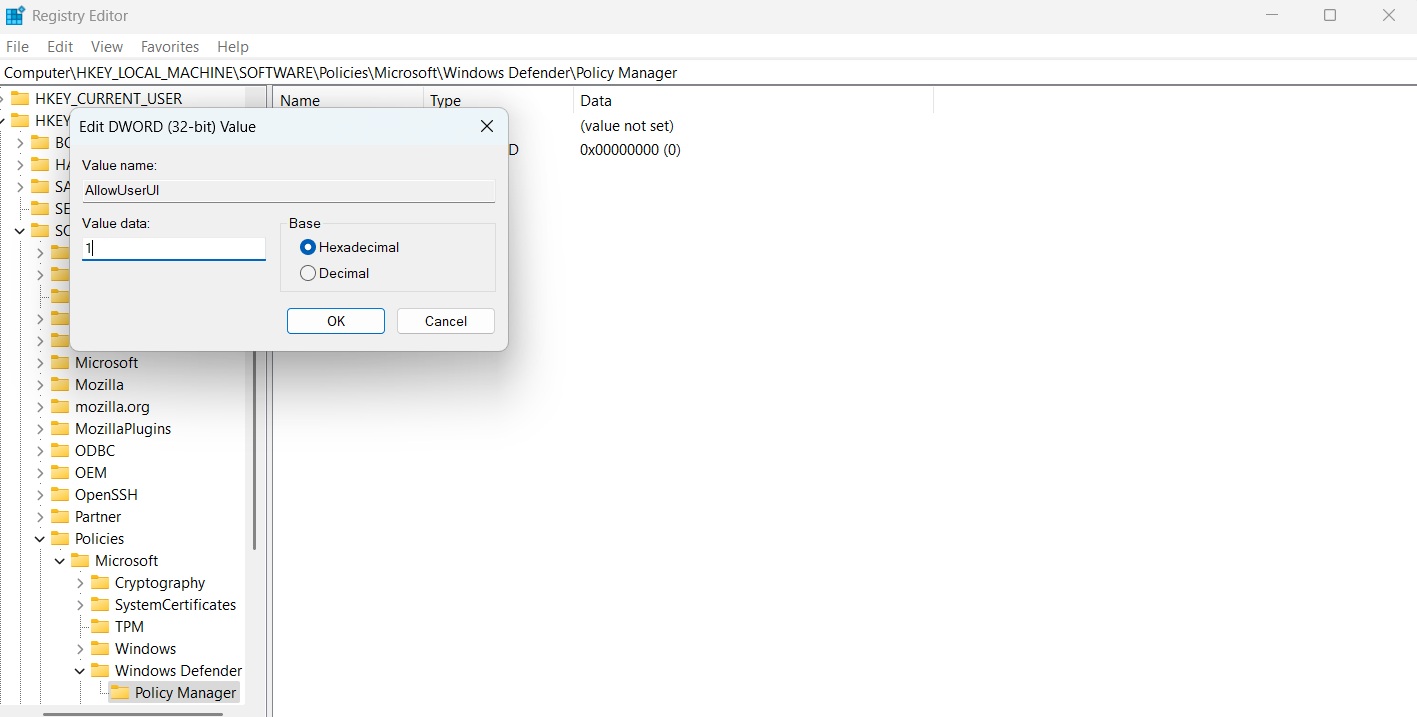The height and width of the screenshot is (717, 1417).
Task: Expand the Microsoft key under SOFTWARE
Action: [40, 362]
